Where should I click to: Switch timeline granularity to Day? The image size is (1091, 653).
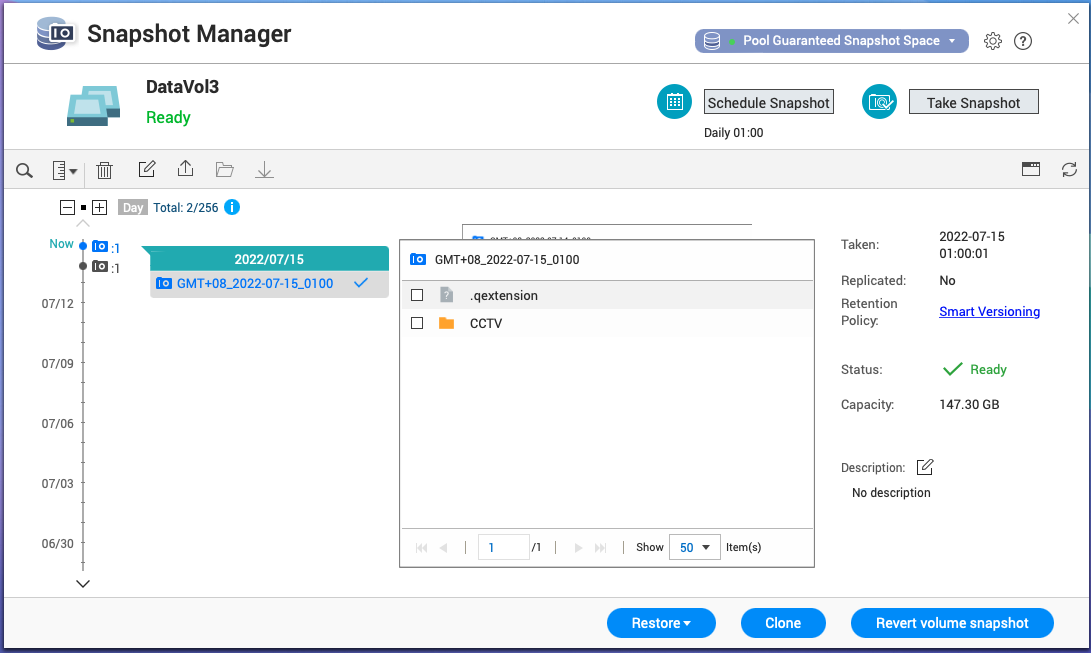click(x=132, y=207)
